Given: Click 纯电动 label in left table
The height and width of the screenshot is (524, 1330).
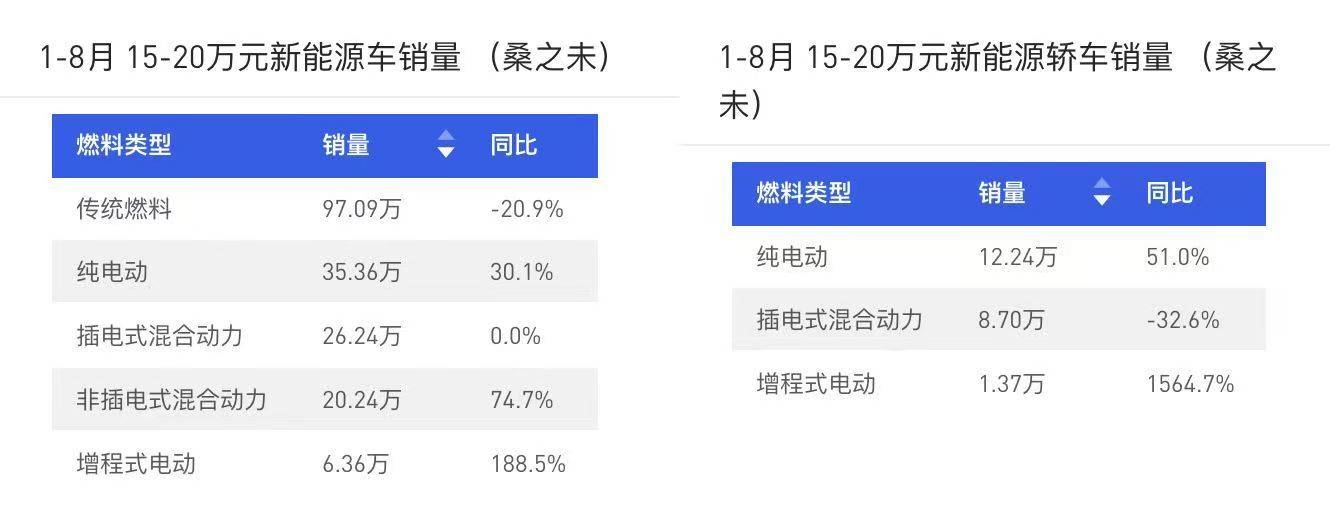Looking at the screenshot, I should point(112,272).
